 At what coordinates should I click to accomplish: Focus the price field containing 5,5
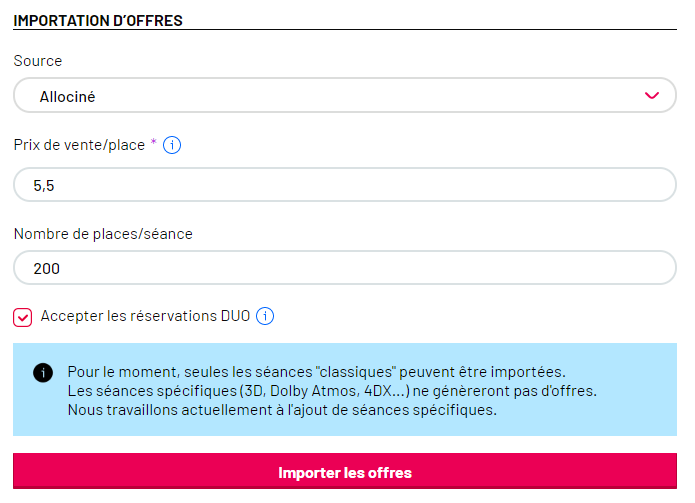tap(345, 185)
